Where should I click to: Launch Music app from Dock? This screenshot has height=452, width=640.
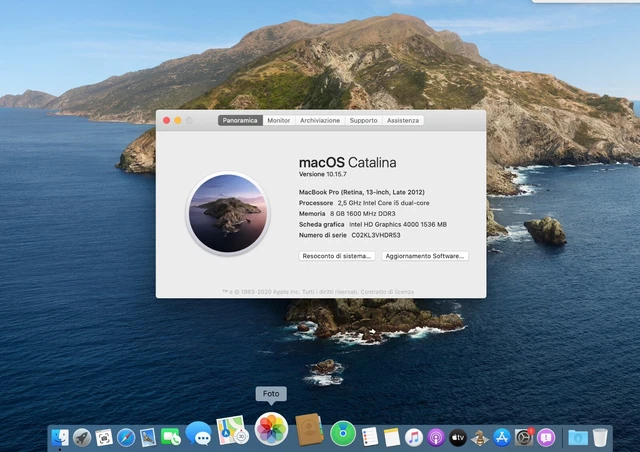413,438
